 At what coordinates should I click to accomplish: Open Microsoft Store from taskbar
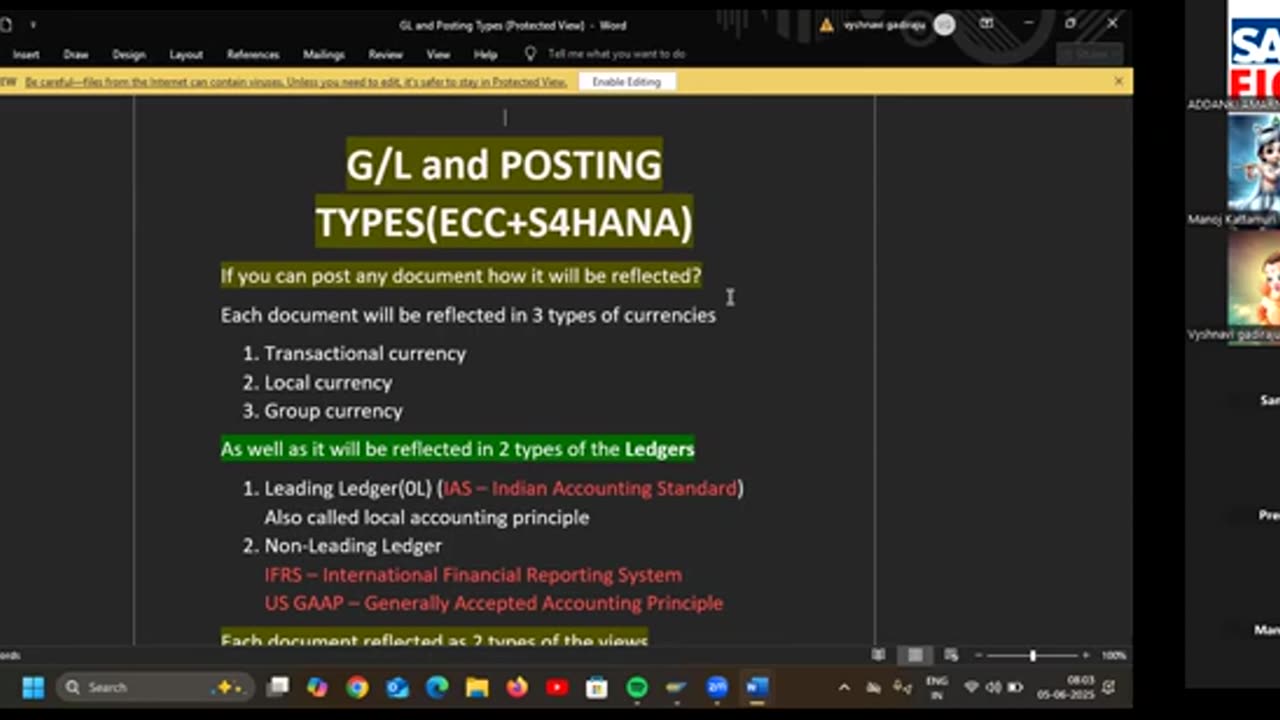597,687
